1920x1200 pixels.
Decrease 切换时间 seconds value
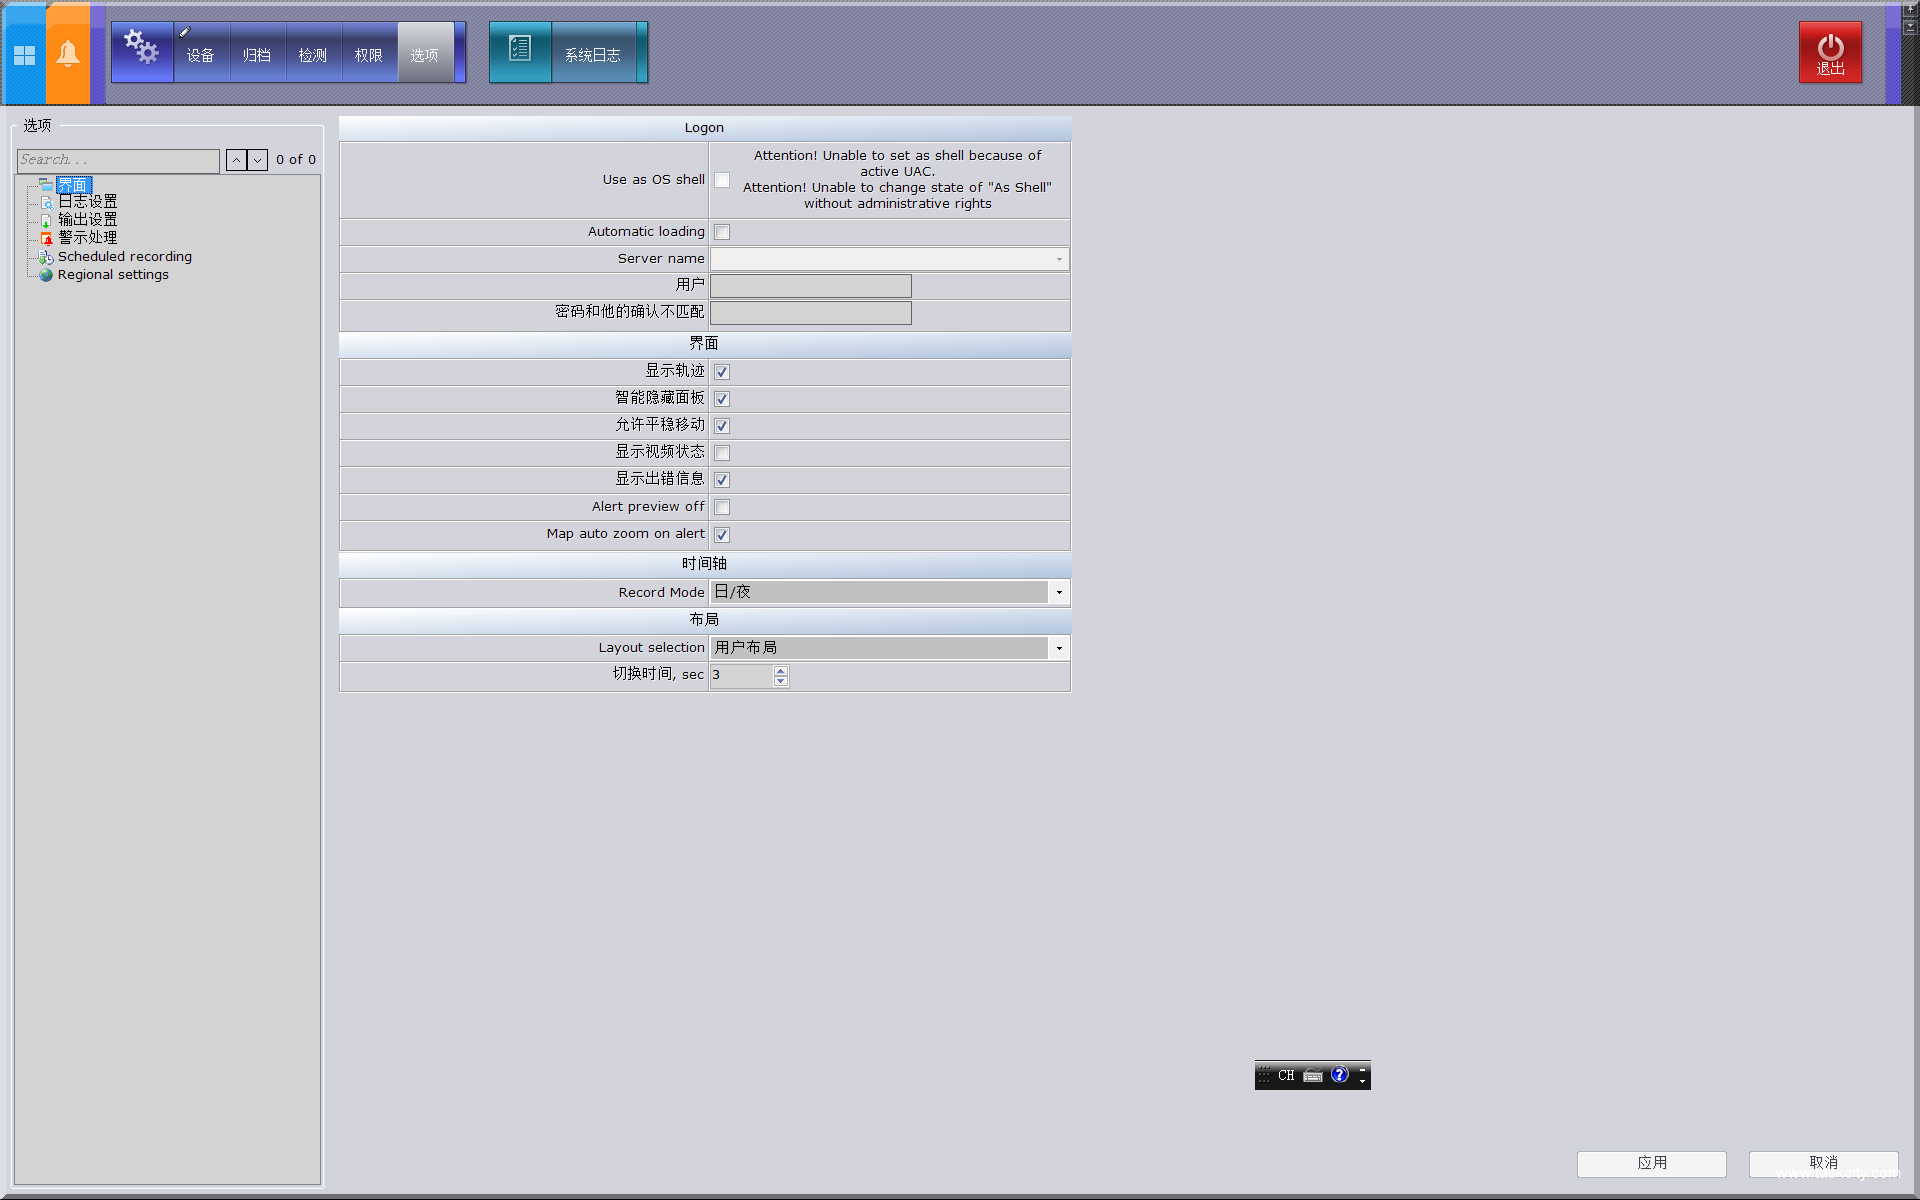[x=781, y=682]
